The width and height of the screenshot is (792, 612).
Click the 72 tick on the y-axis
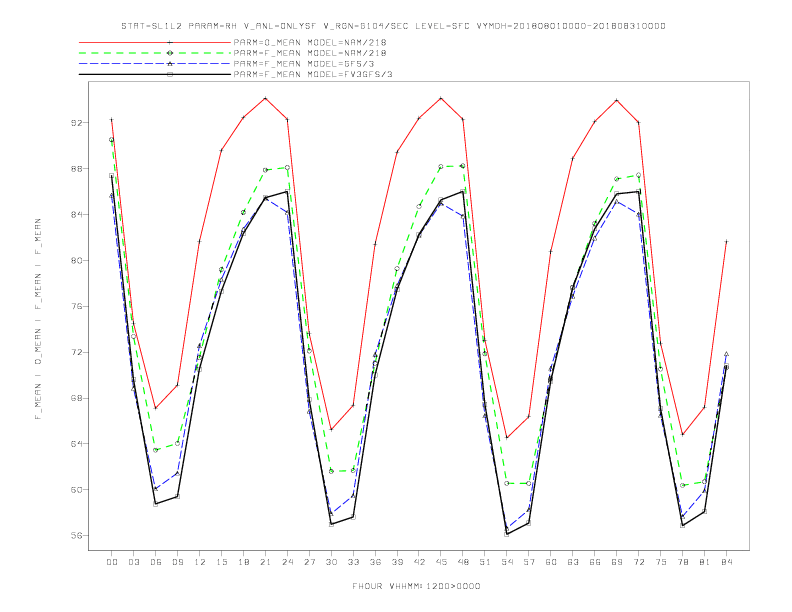pos(75,352)
